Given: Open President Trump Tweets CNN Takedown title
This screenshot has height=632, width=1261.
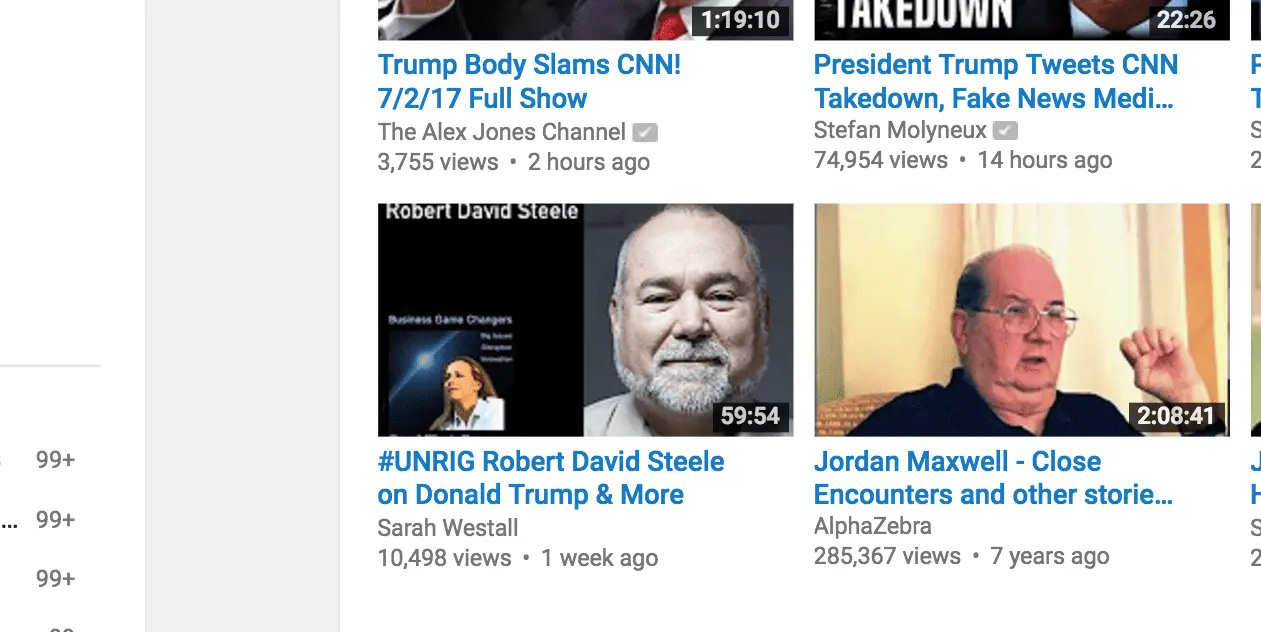Looking at the screenshot, I should 996,82.
